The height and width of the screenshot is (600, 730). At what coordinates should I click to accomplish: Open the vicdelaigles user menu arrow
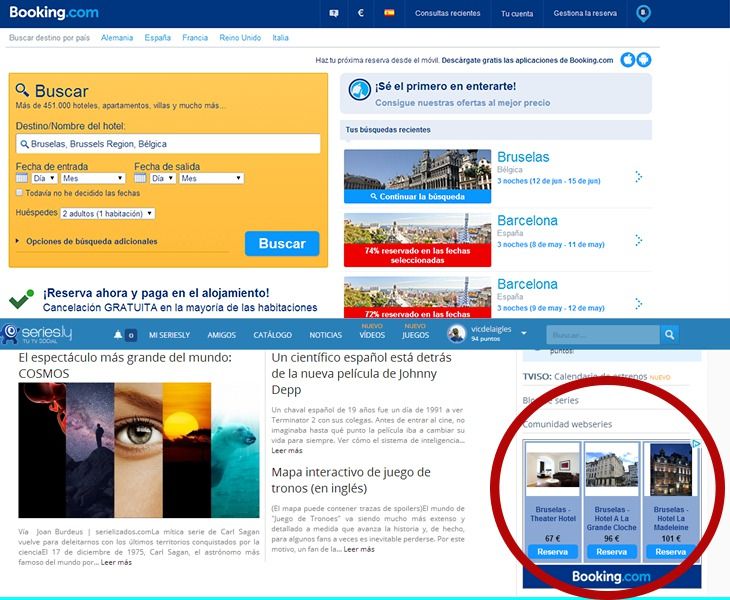coord(523,333)
